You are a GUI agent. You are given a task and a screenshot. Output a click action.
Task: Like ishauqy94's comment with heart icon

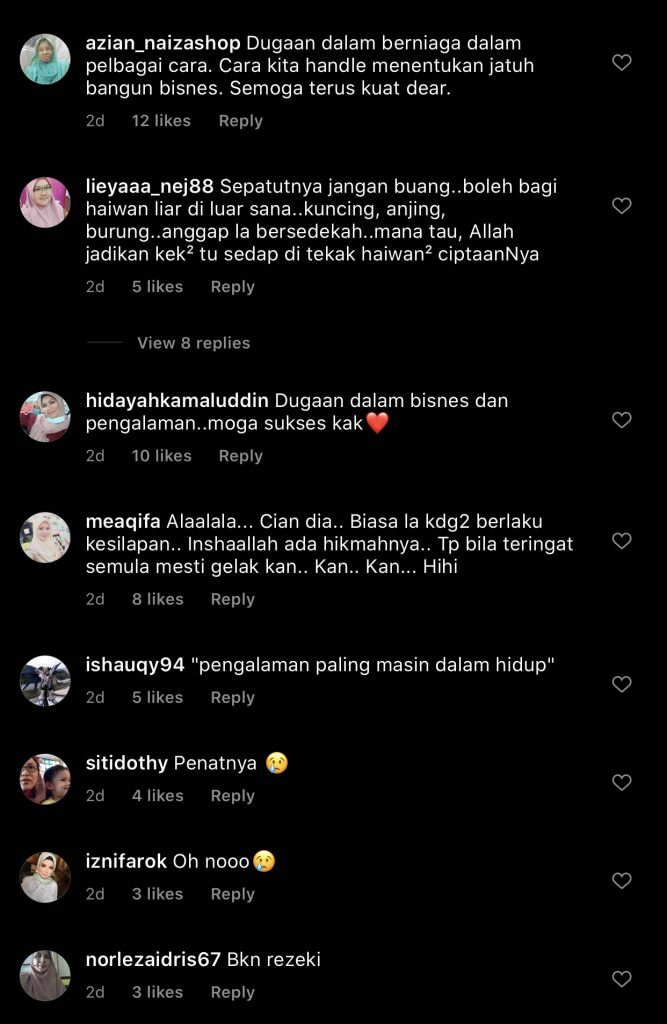[x=621, y=684]
